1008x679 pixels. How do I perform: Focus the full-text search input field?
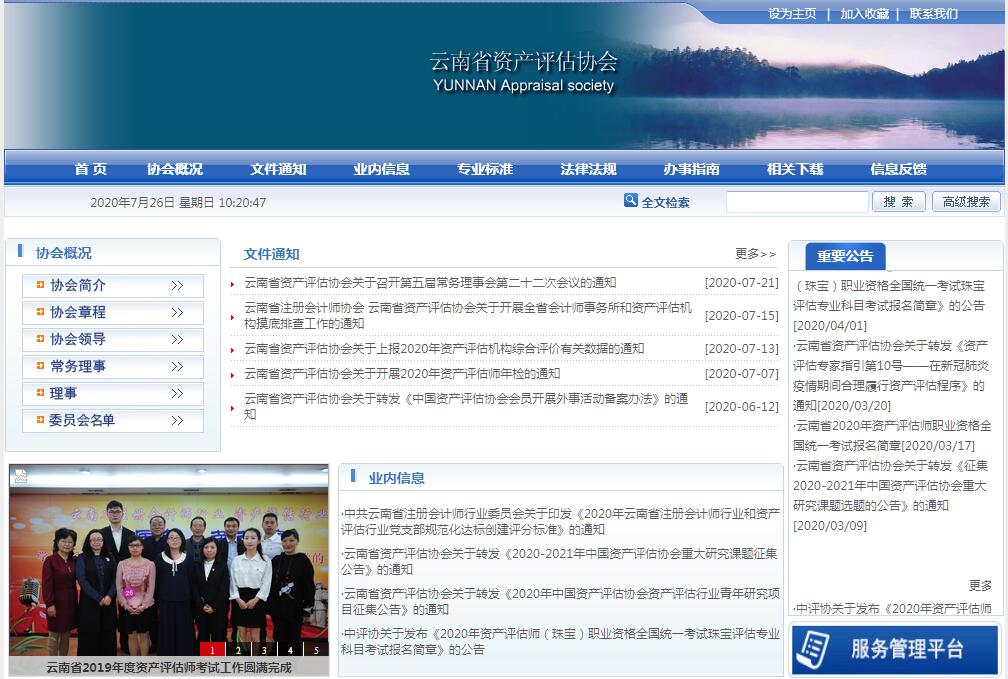pyautogui.click(x=796, y=202)
